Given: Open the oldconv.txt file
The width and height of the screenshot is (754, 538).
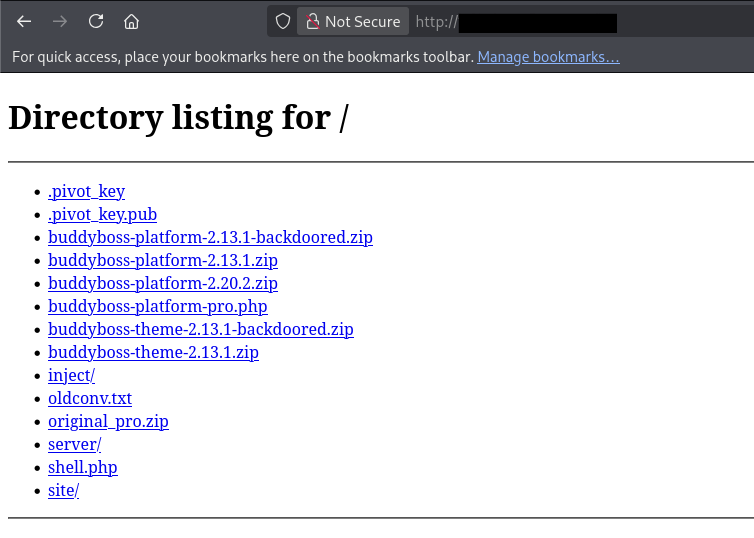Looking at the screenshot, I should point(90,399).
